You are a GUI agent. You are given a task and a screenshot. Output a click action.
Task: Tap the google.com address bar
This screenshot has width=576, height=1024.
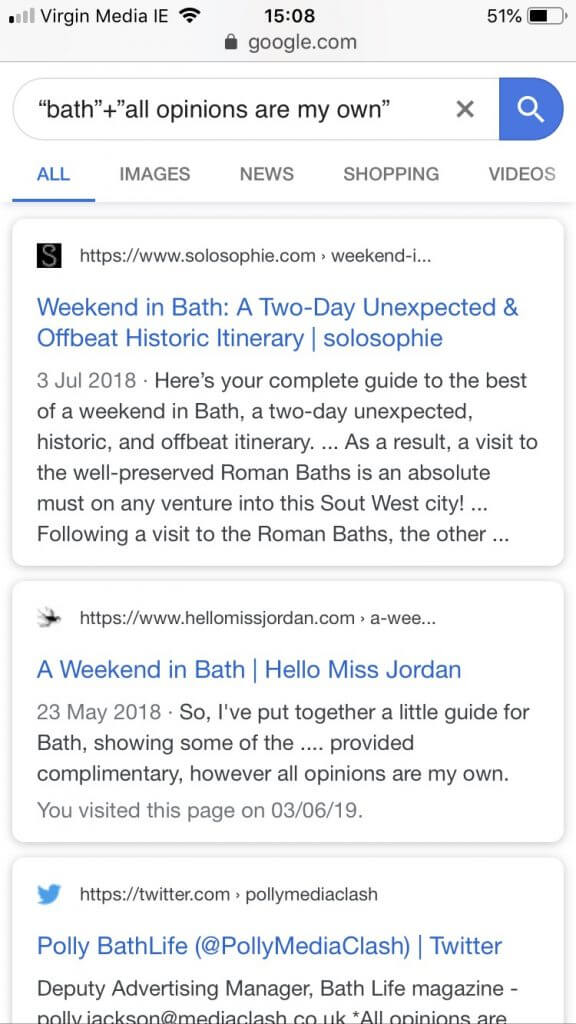pyautogui.click(x=288, y=42)
